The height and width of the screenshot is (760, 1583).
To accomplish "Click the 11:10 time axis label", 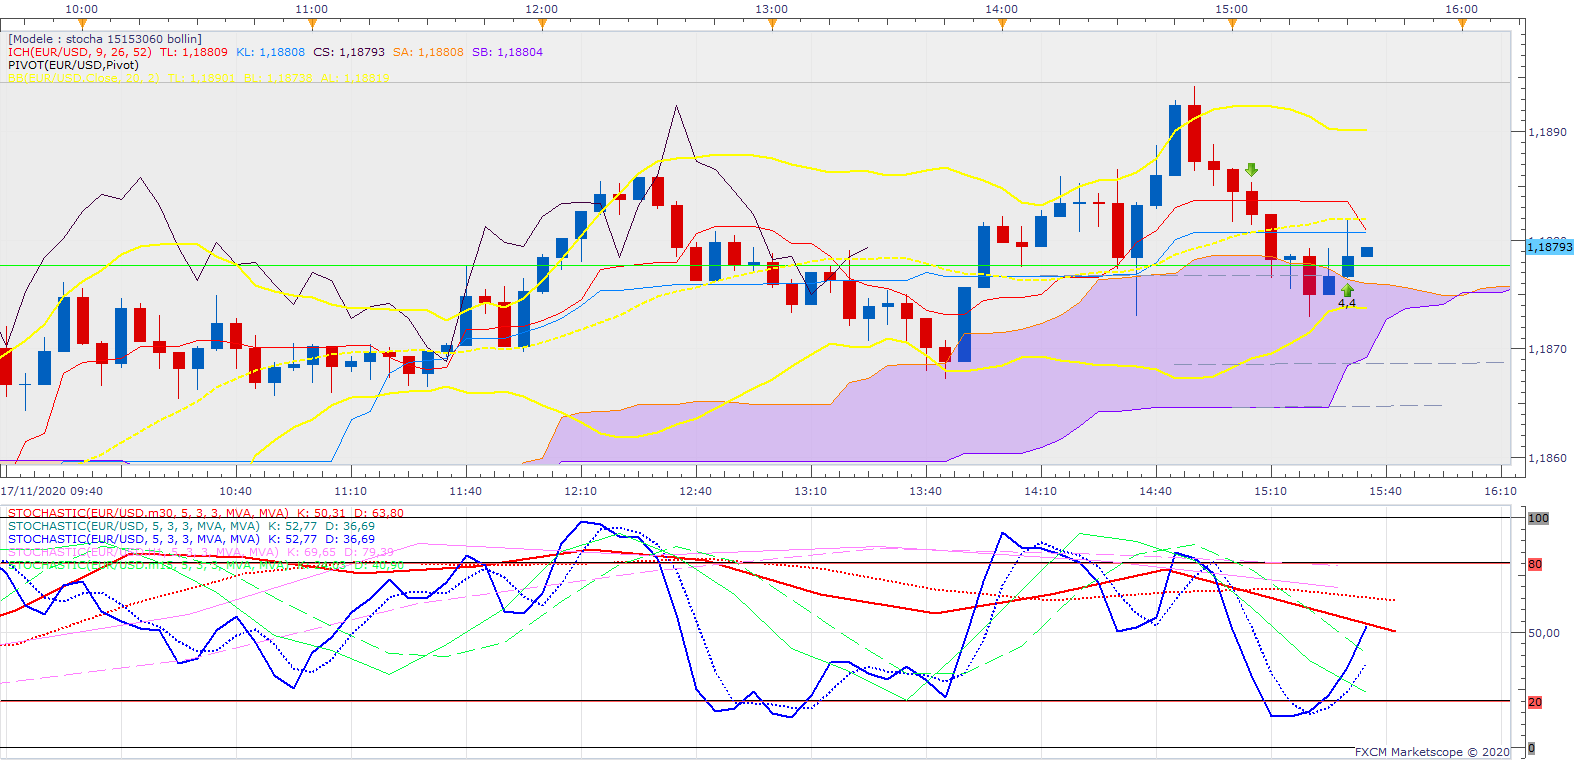I will [351, 491].
